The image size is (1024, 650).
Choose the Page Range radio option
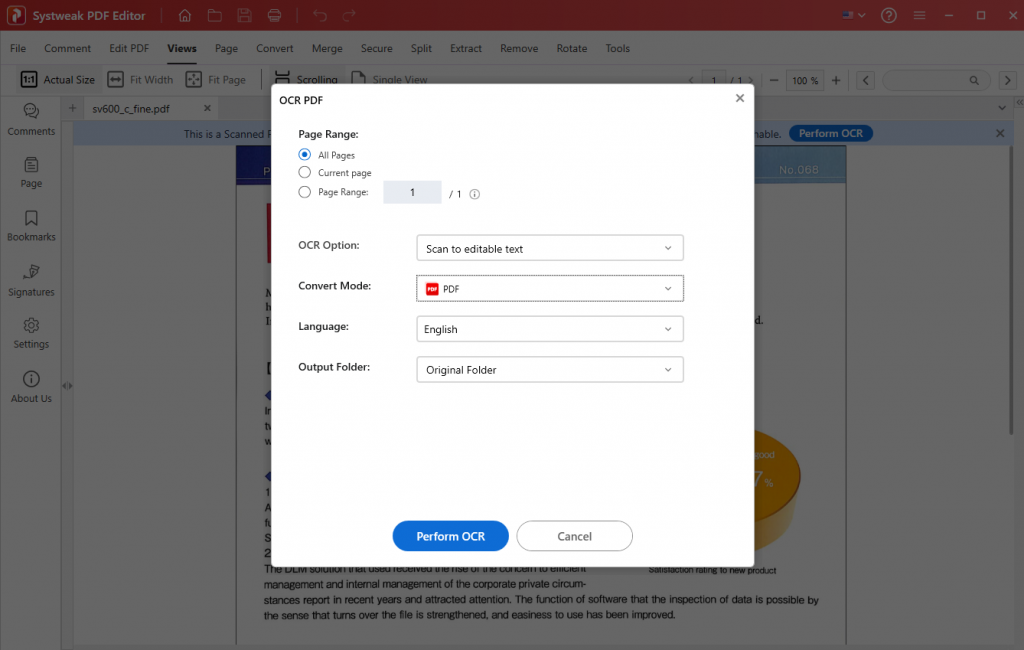click(x=305, y=192)
